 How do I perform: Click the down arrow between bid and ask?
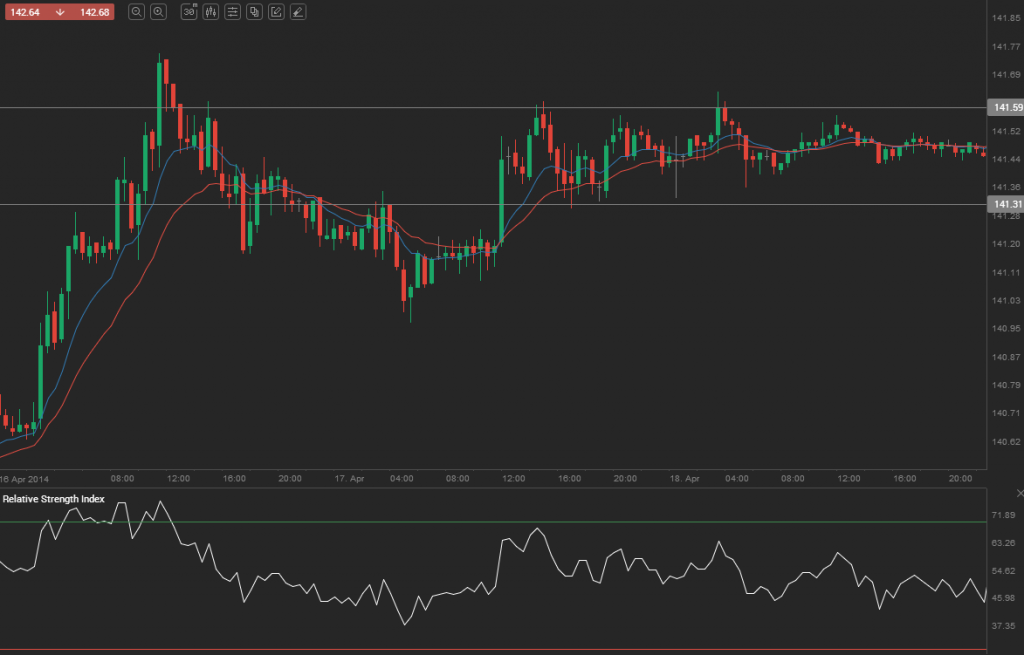[x=60, y=12]
